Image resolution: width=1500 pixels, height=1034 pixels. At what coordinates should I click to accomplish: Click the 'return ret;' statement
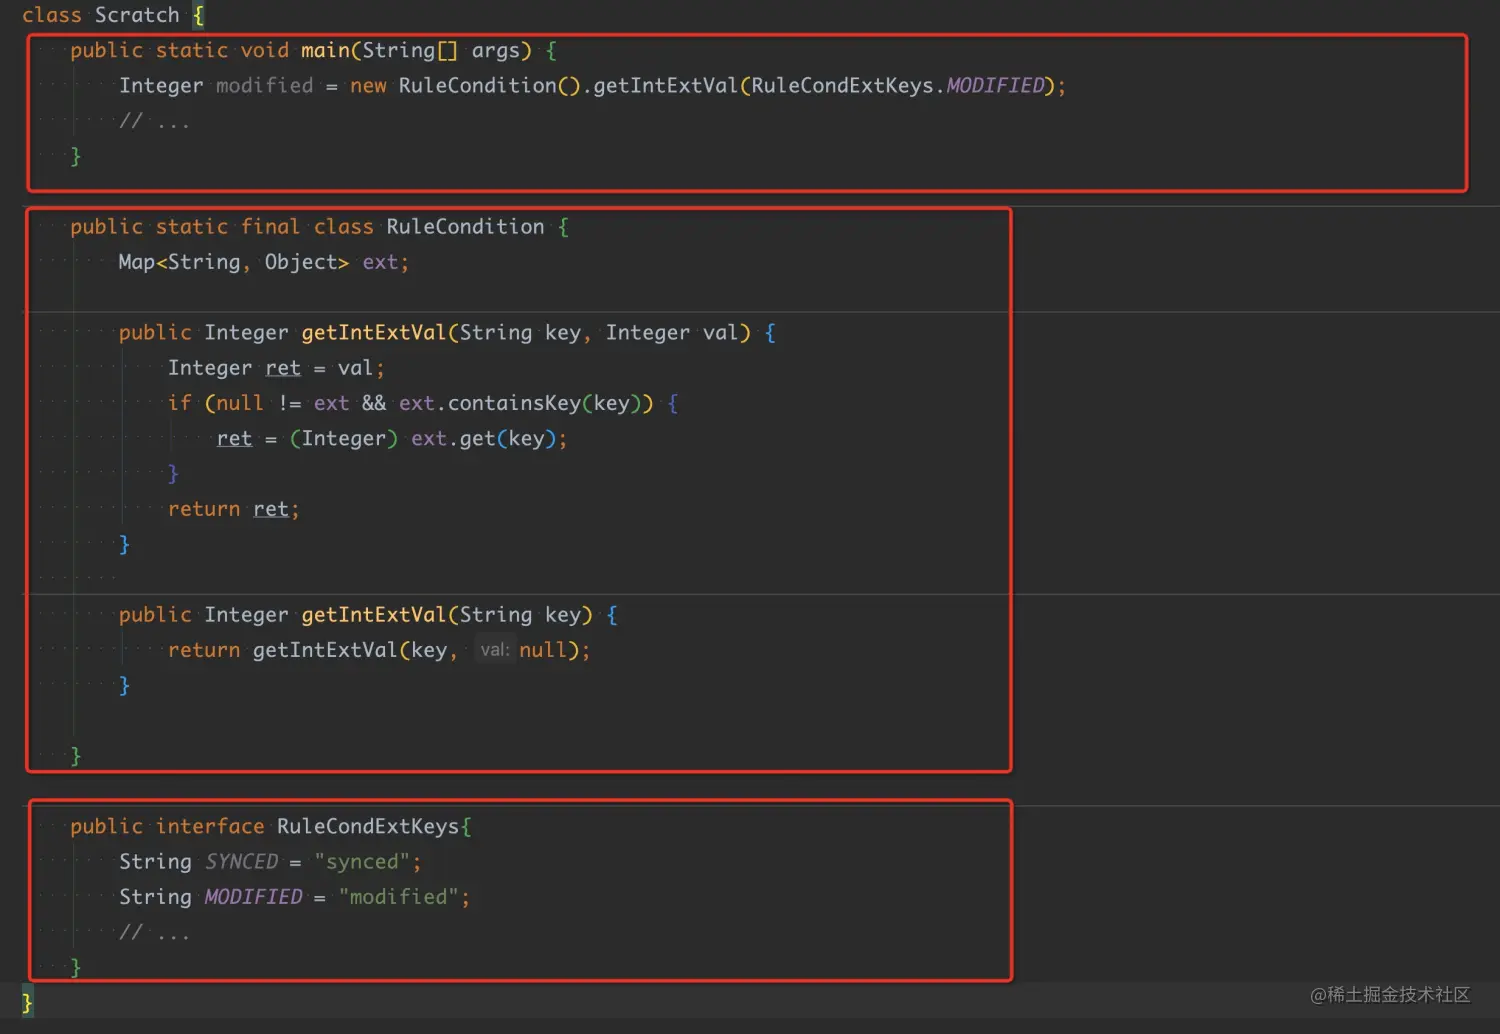(x=234, y=509)
